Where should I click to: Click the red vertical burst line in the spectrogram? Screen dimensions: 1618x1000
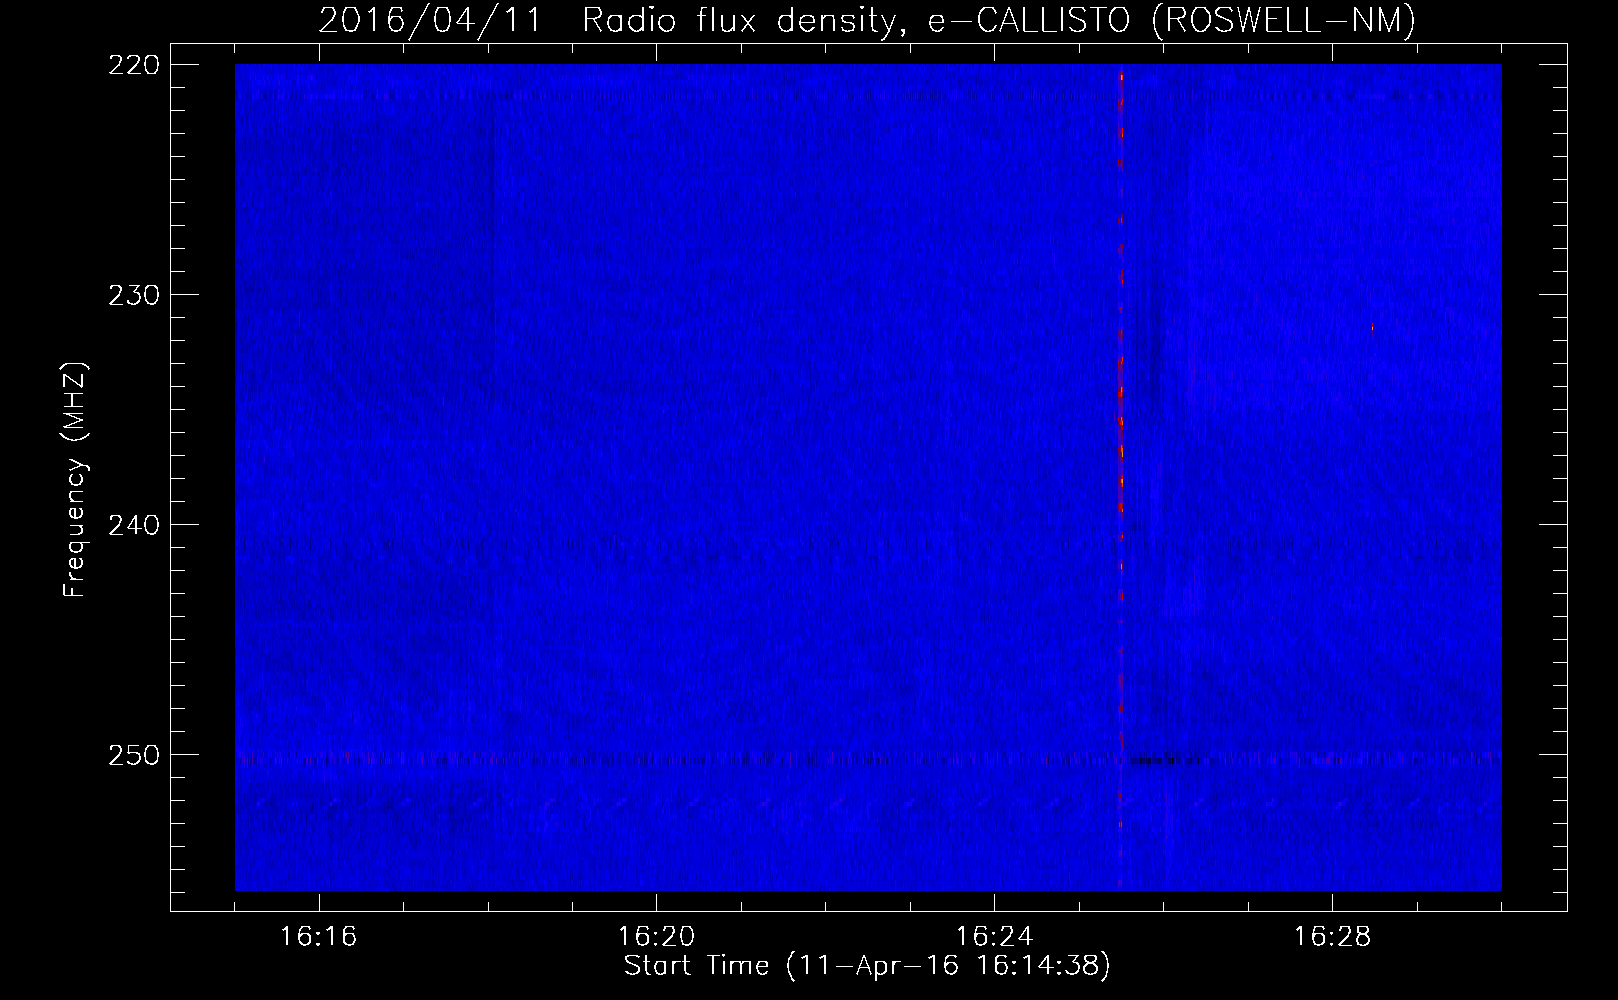[x=1121, y=478]
